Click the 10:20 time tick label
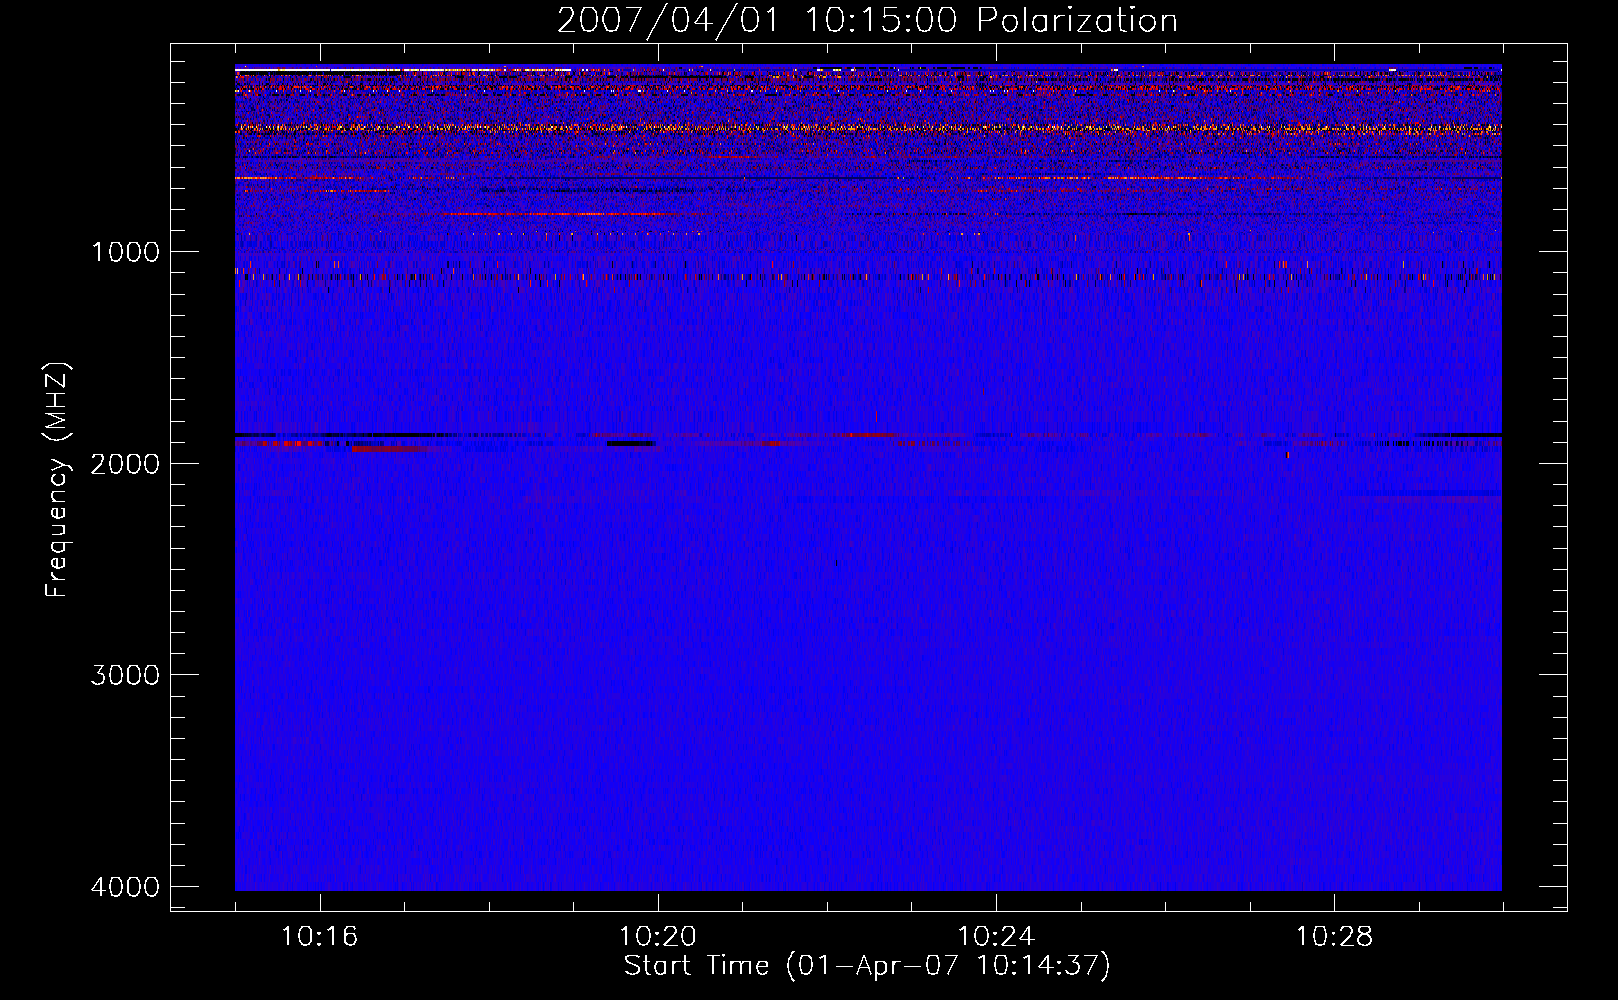1618x1000 pixels. [x=658, y=937]
